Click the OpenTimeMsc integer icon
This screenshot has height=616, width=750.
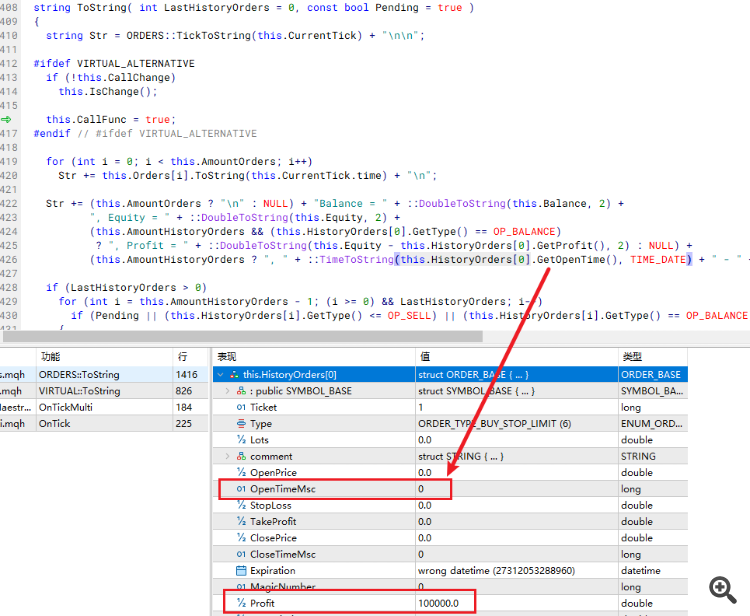[241, 489]
